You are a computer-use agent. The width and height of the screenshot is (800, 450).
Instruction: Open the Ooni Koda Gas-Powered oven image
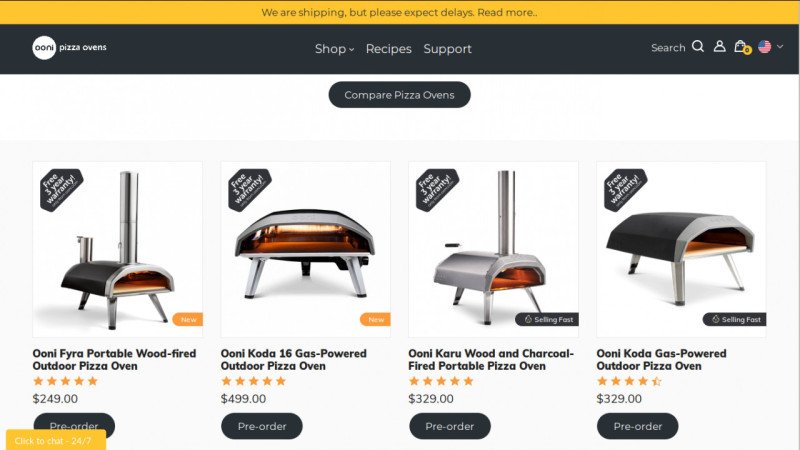pos(681,249)
